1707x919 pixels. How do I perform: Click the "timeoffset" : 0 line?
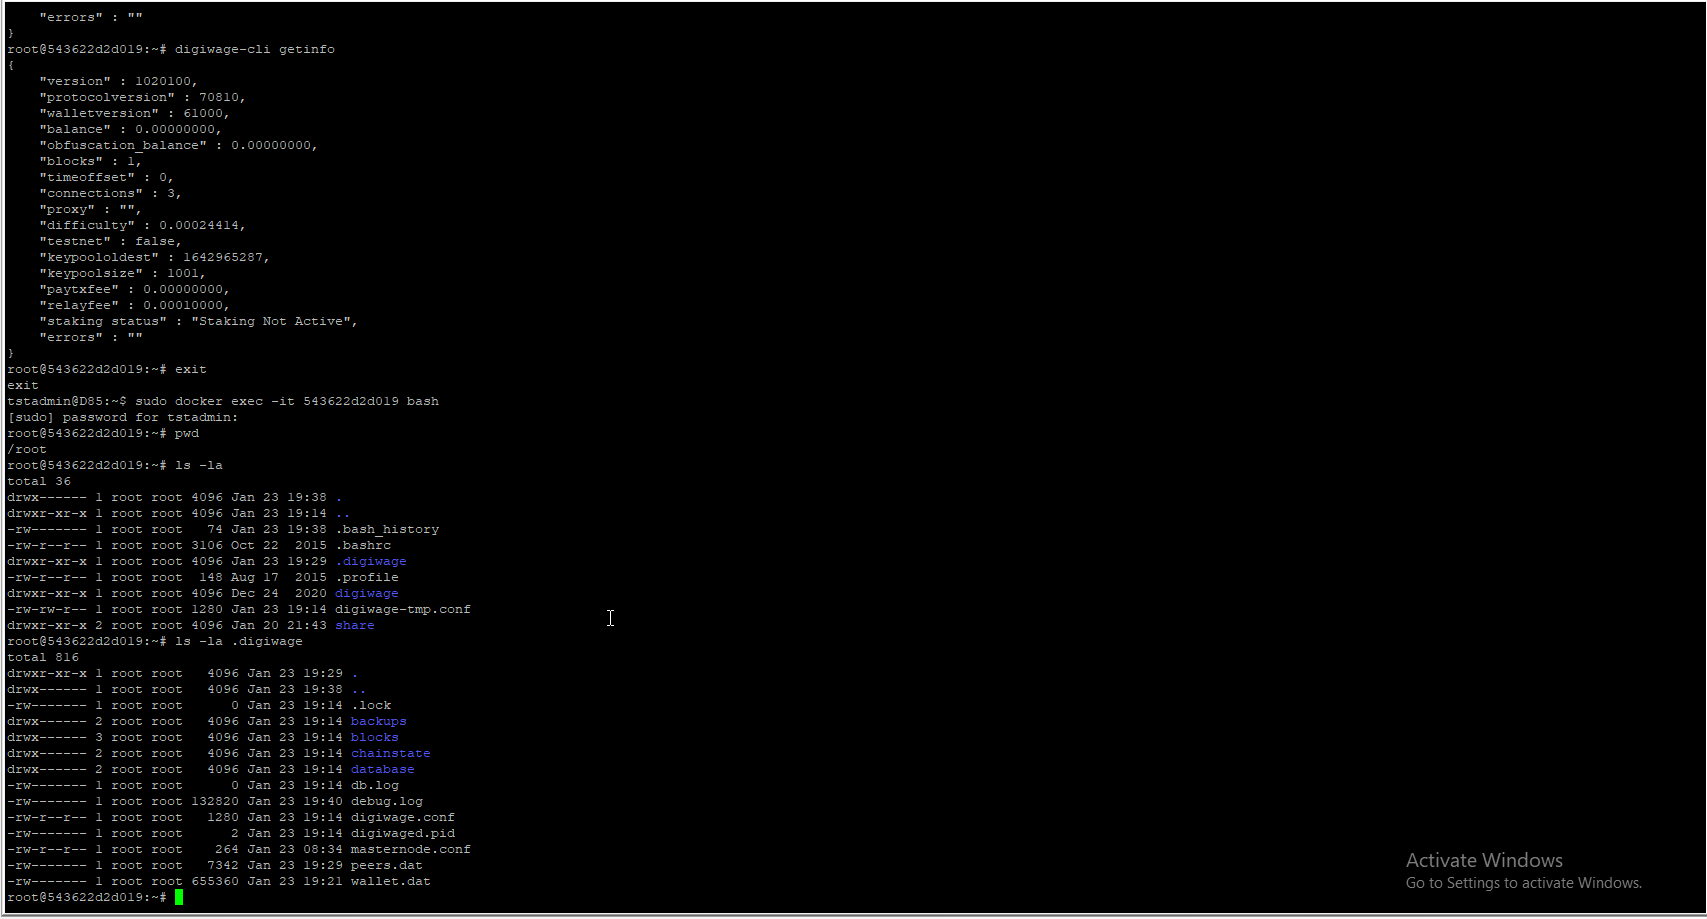pyautogui.click(x=107, y=177)
